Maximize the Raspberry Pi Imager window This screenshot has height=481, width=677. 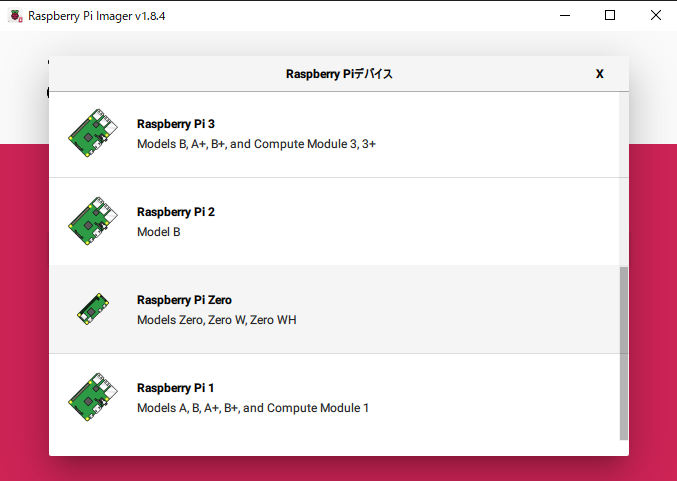click(x=610, y=16)
